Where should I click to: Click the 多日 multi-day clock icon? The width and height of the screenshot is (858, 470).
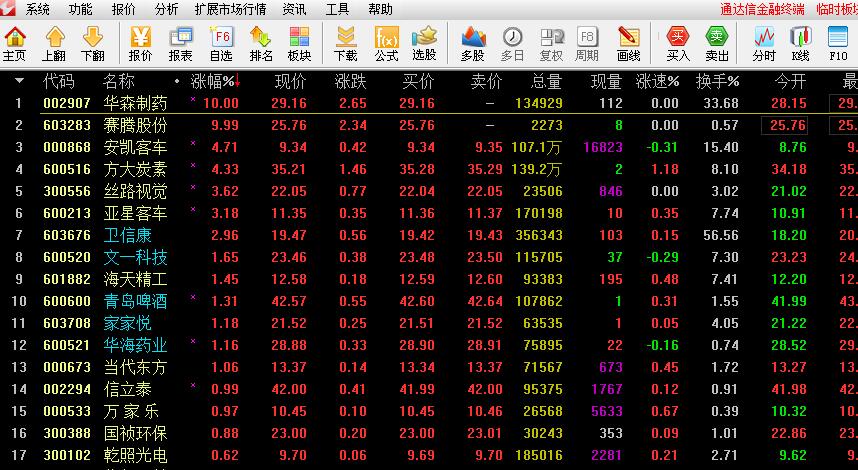513,44
